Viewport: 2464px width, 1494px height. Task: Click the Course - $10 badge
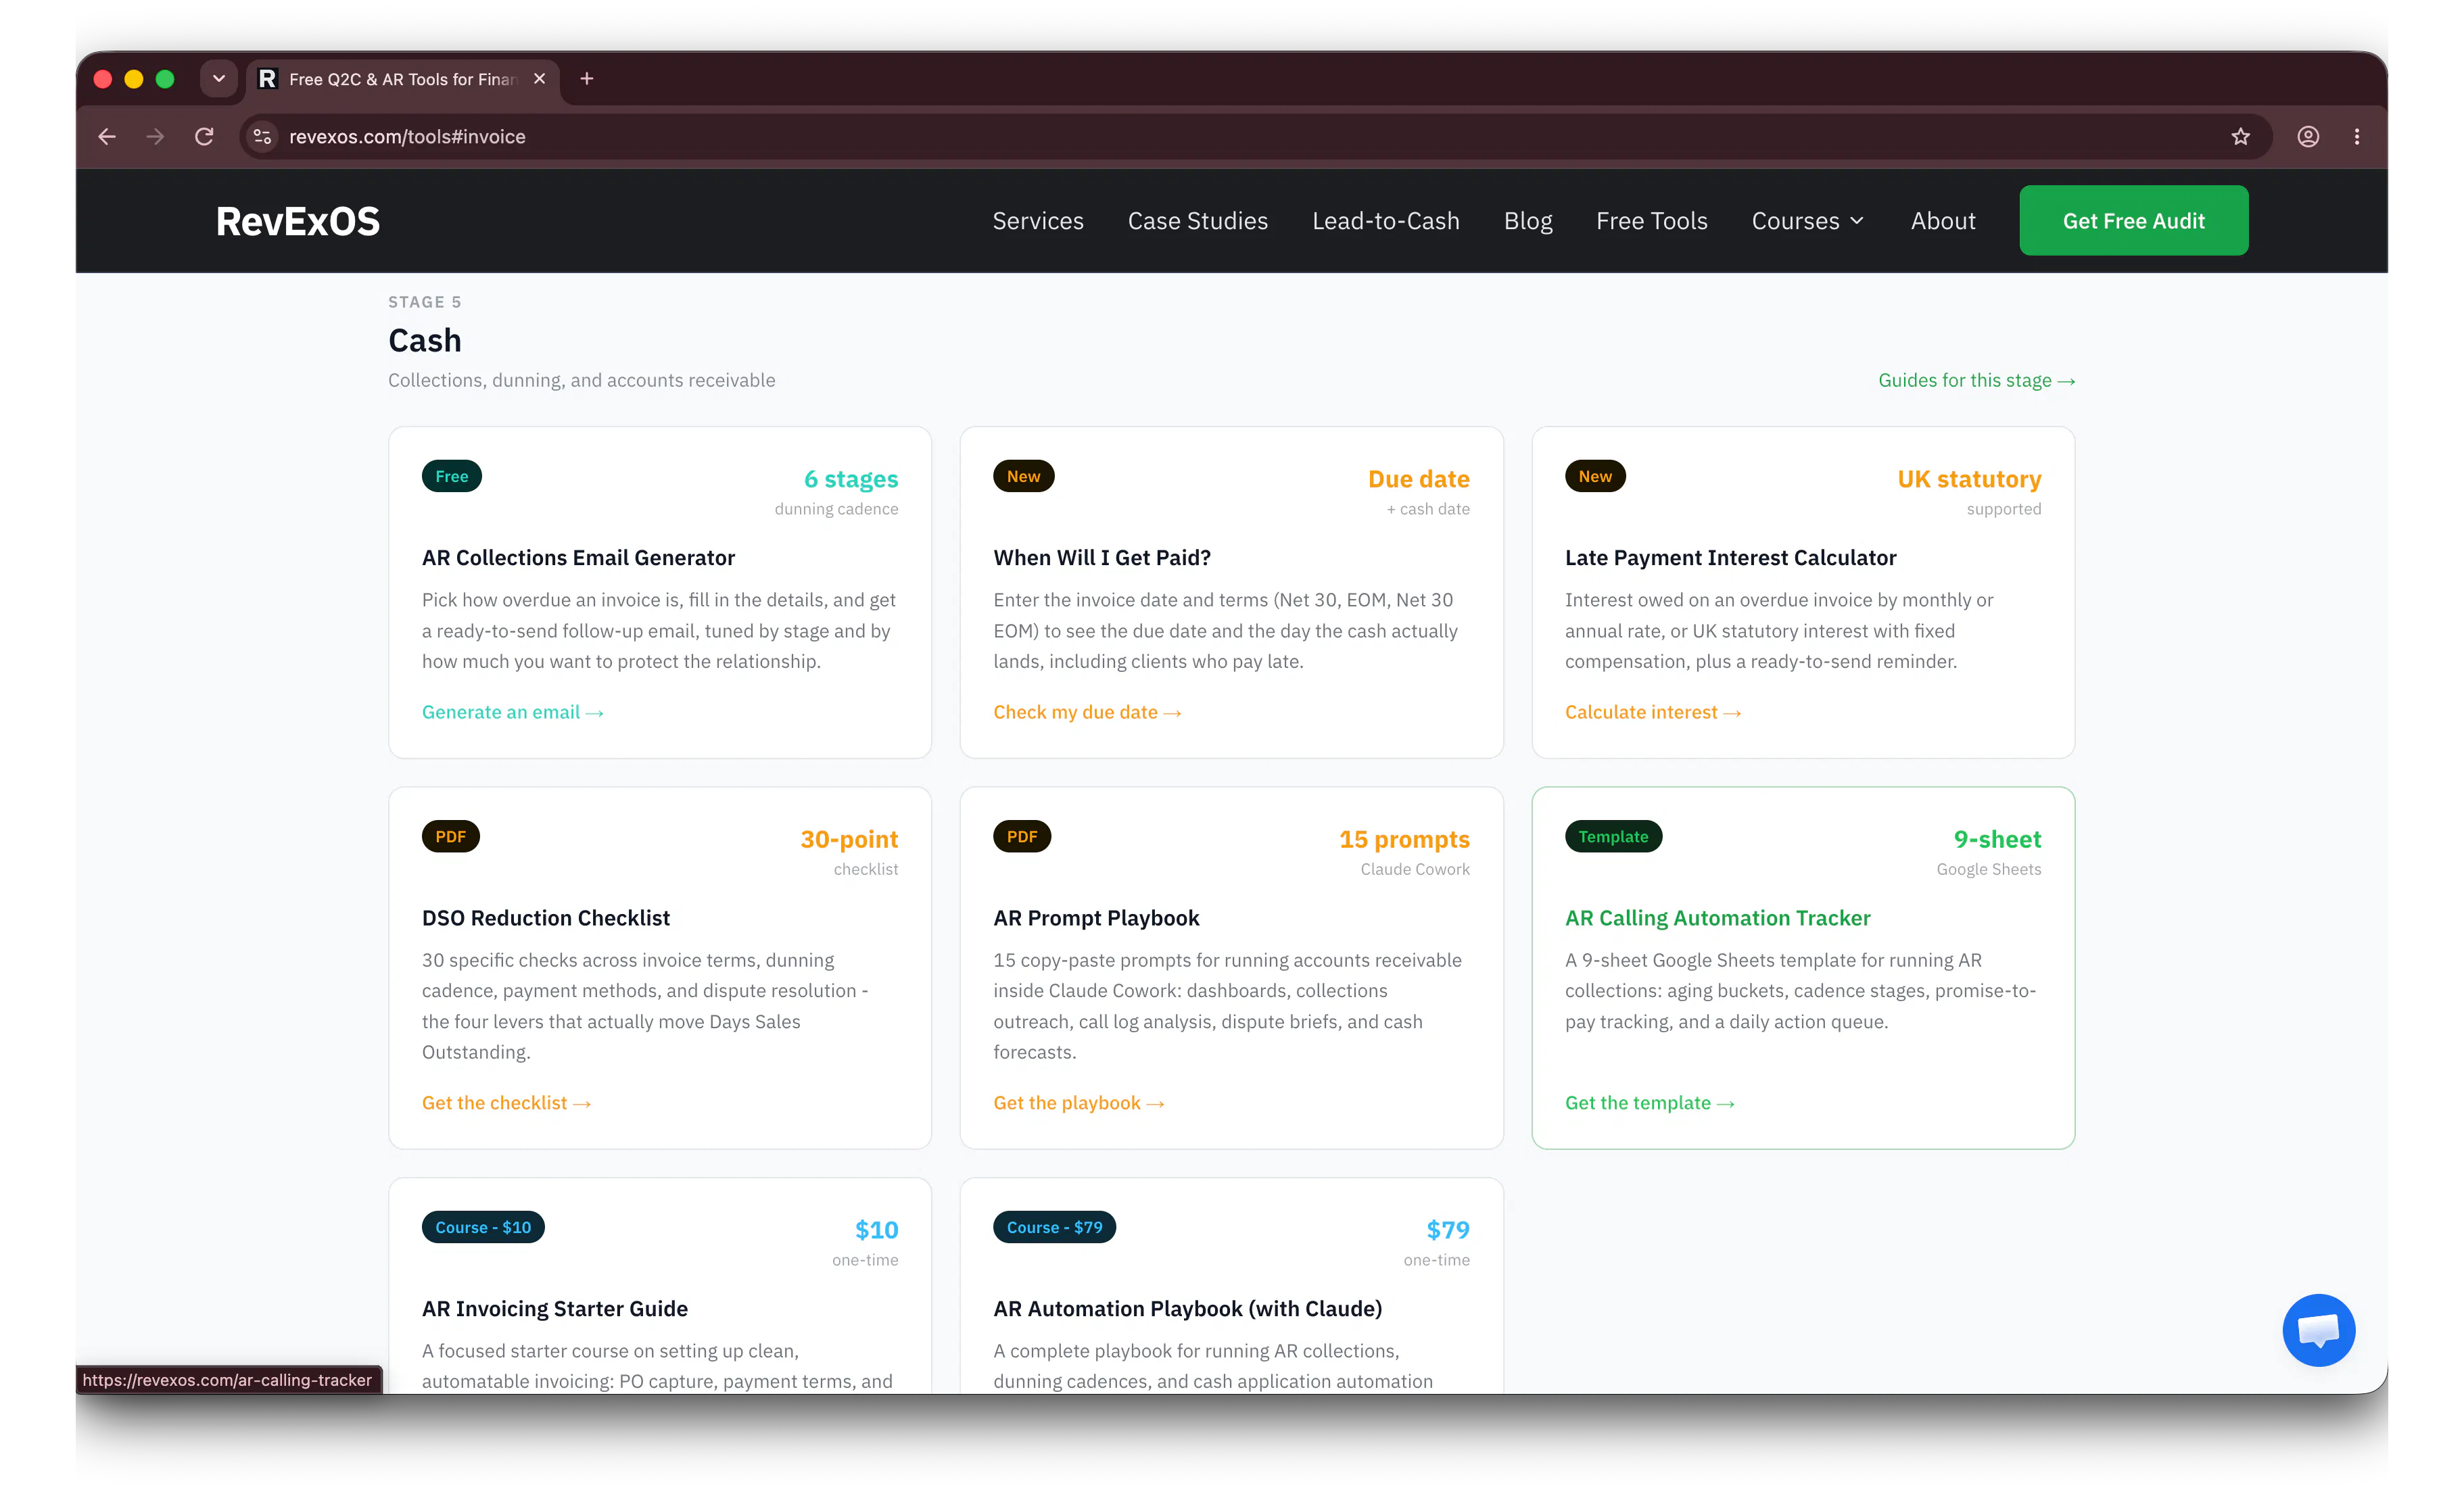click(483, 1227)
